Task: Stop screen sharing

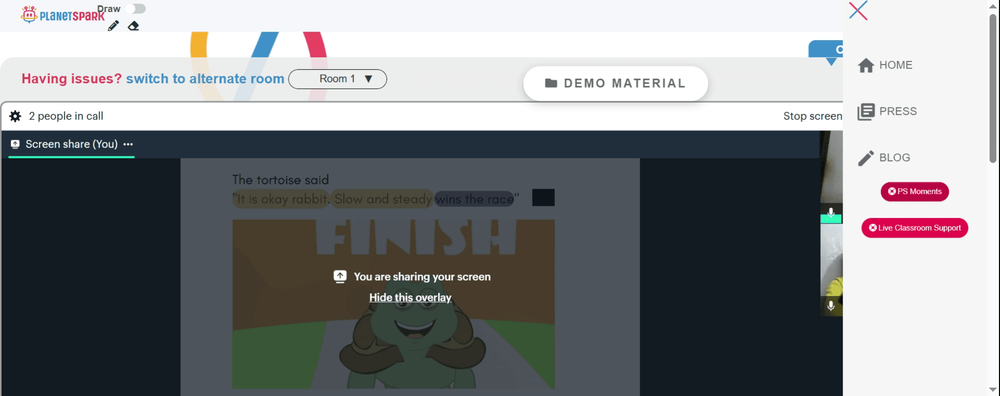Action: pyautogui.click(x=812, y=116)
